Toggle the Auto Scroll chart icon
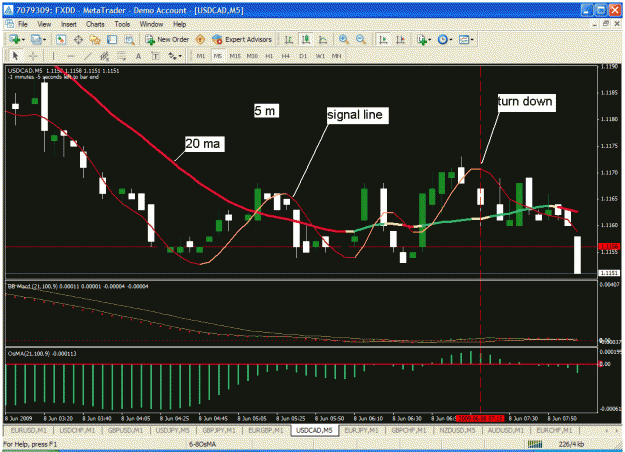This screenshot has width=625, height=452. pyautogui.click(x=383, y=39)
